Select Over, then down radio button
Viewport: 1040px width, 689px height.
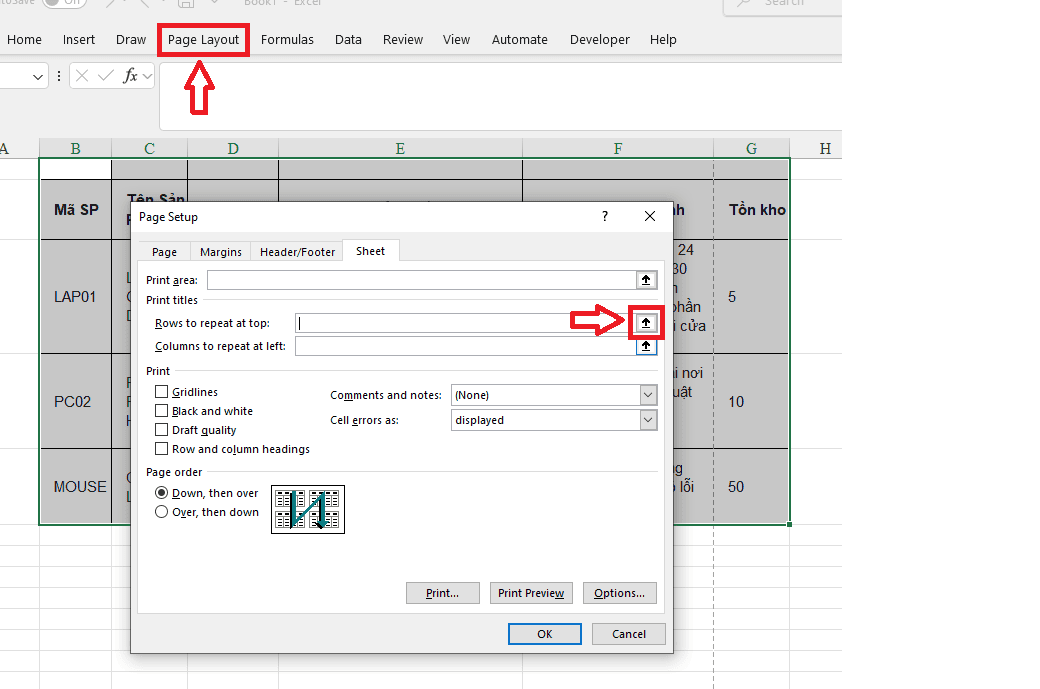161,512
